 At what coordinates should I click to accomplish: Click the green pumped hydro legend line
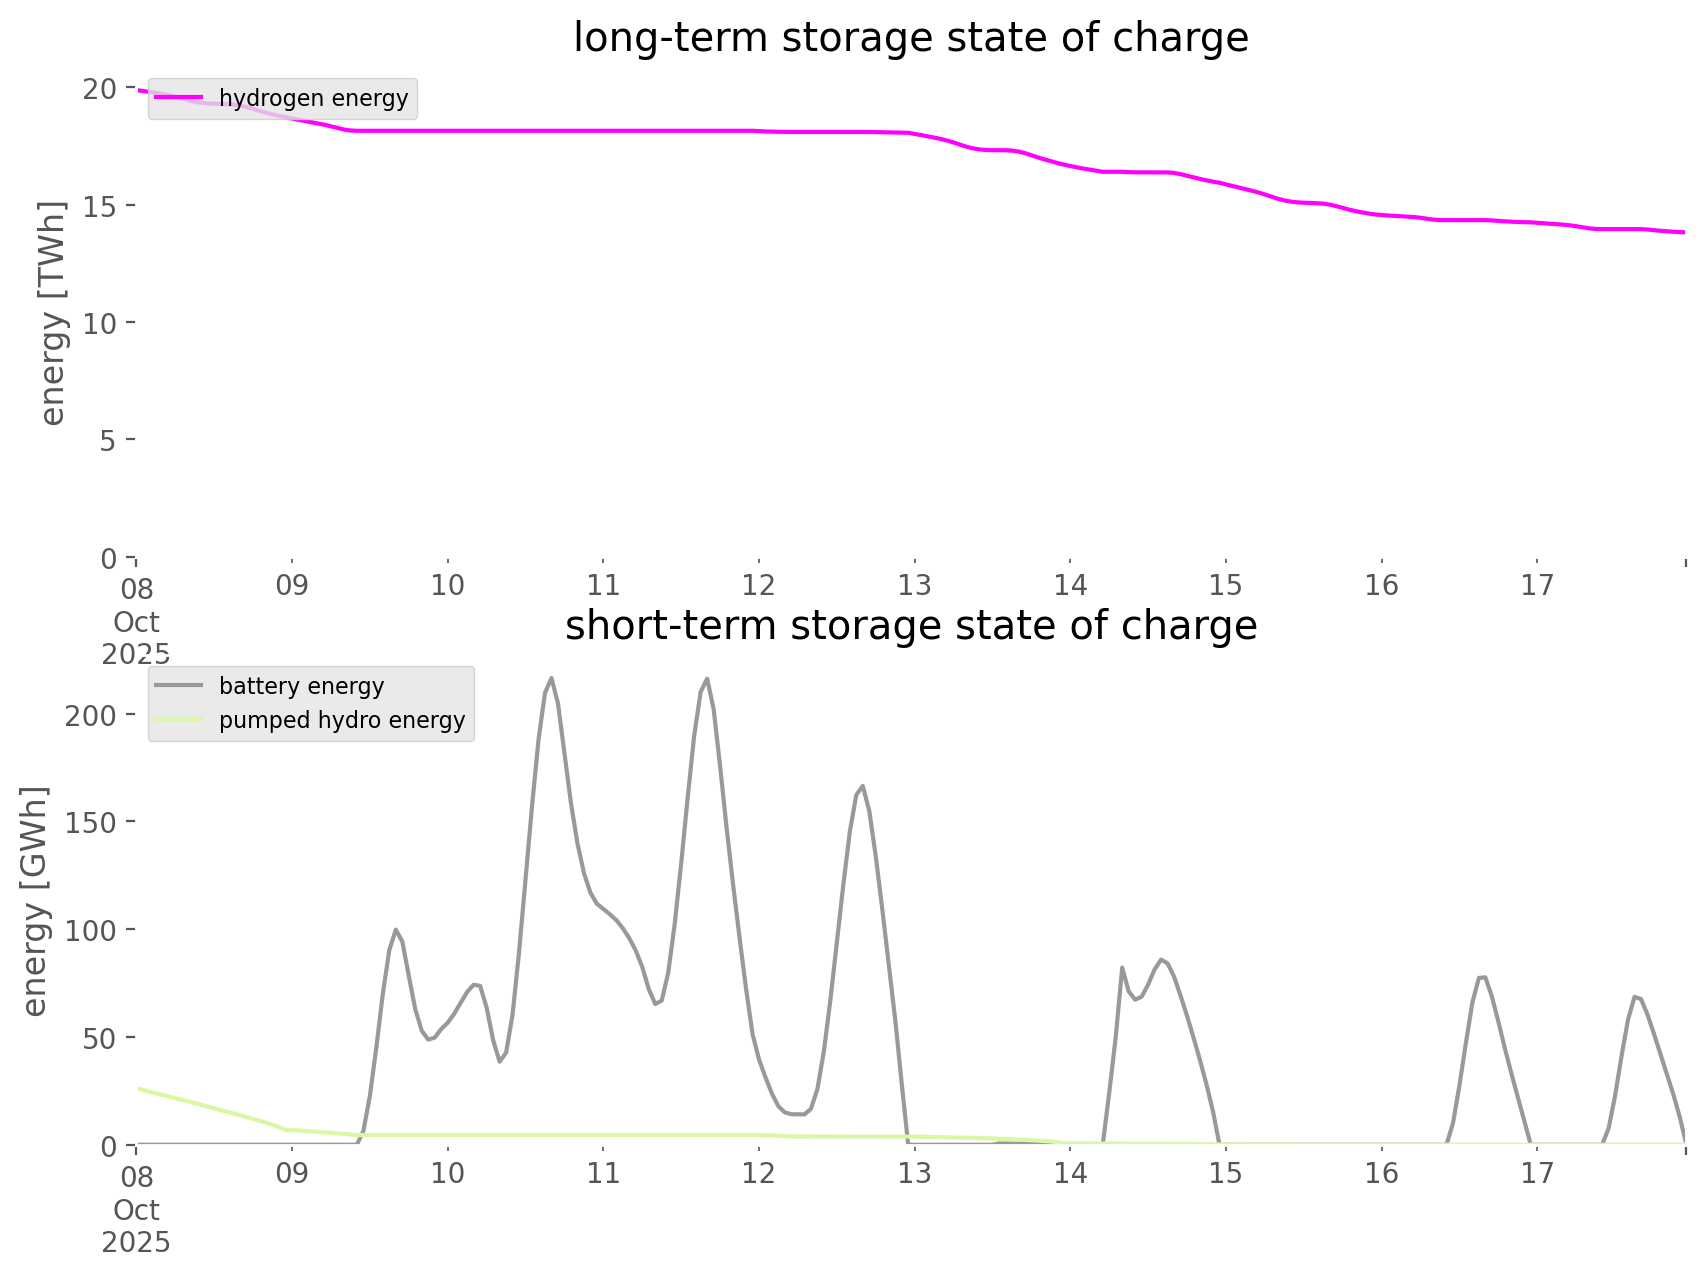(x=180, y=720)
